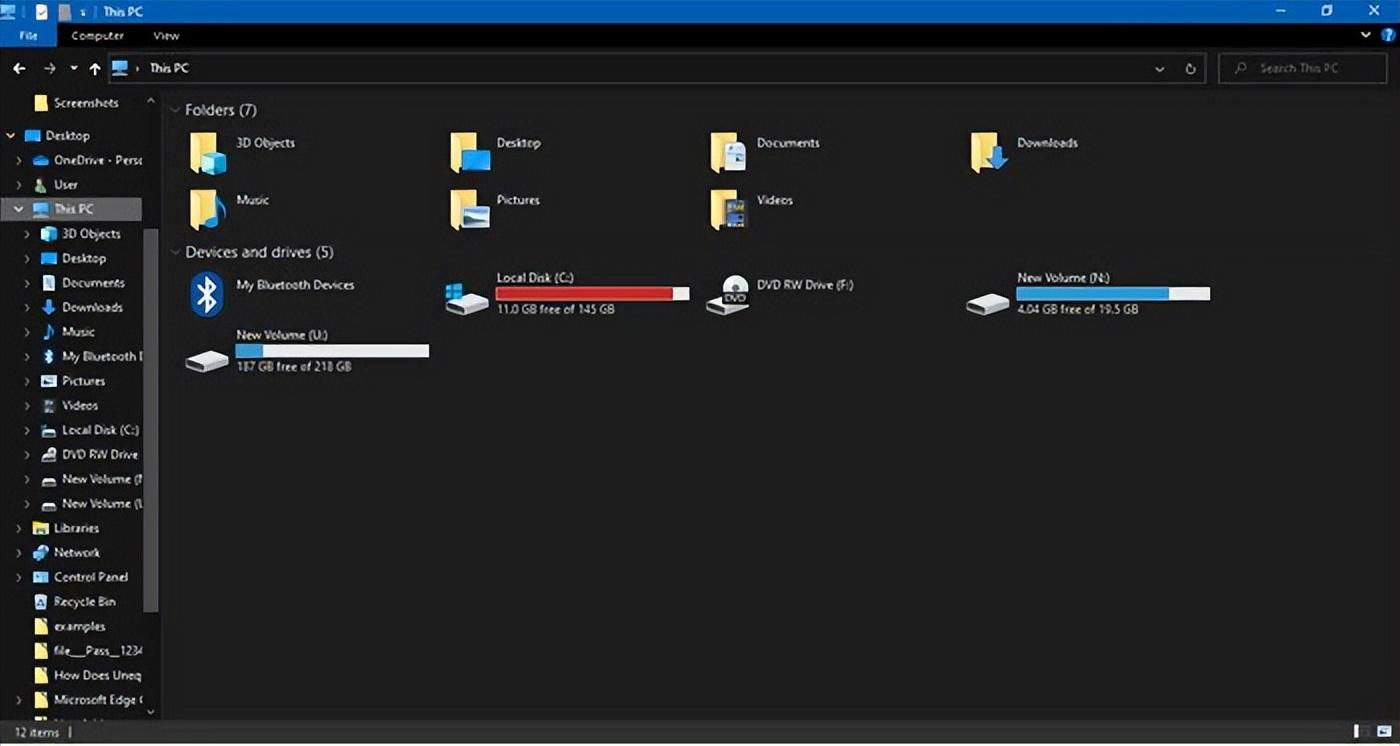
Task: Open the Desktop folder in main pane
Action: 470,153
